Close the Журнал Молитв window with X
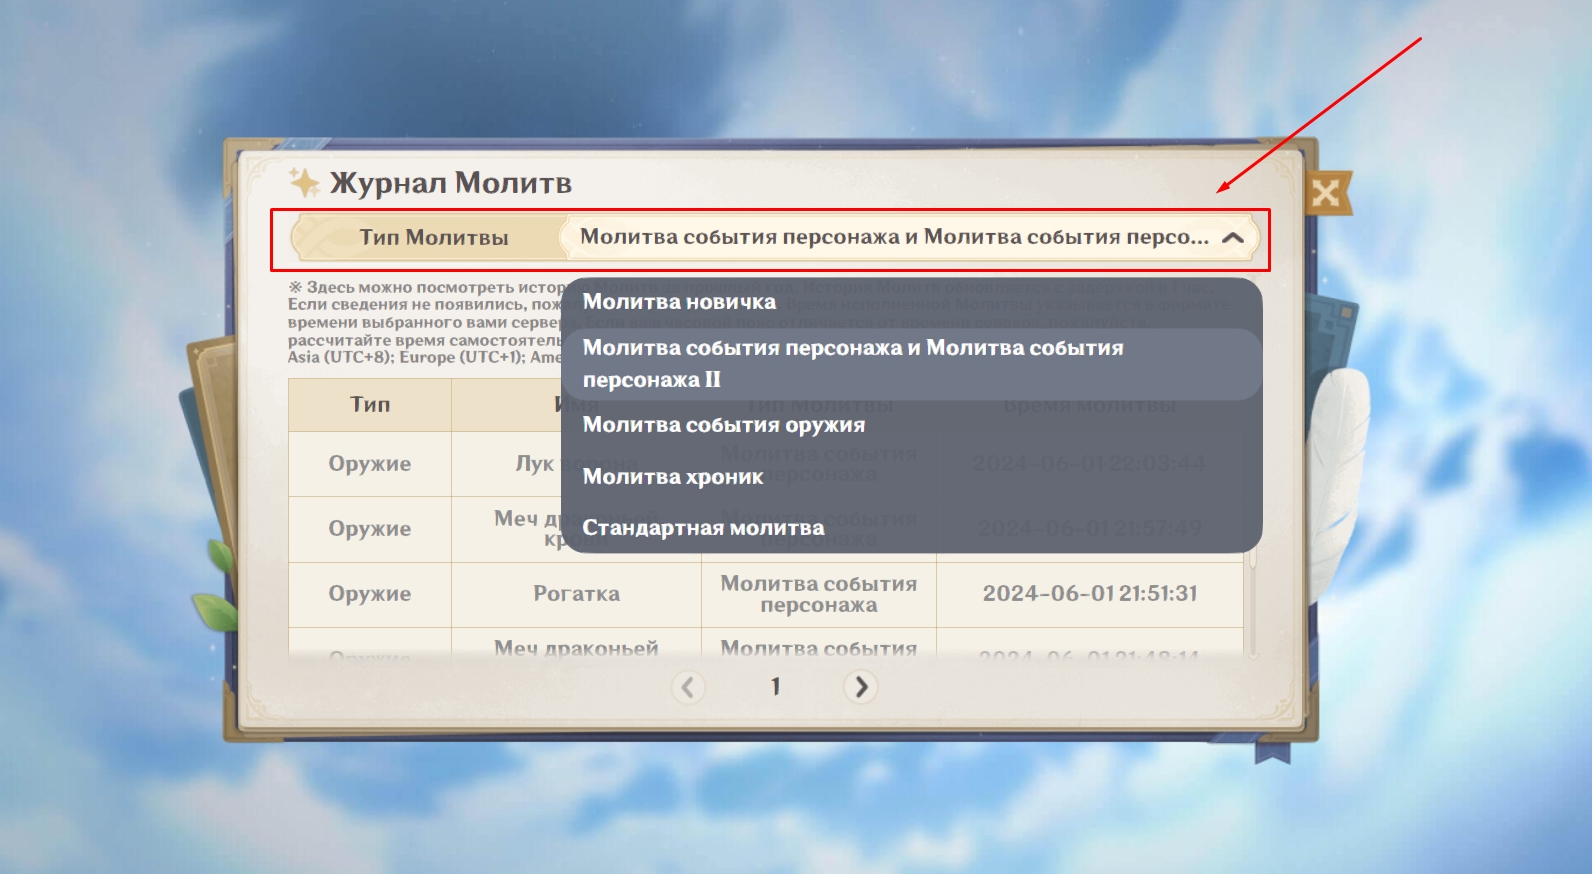1592x874 pixels. (1326, 192)
